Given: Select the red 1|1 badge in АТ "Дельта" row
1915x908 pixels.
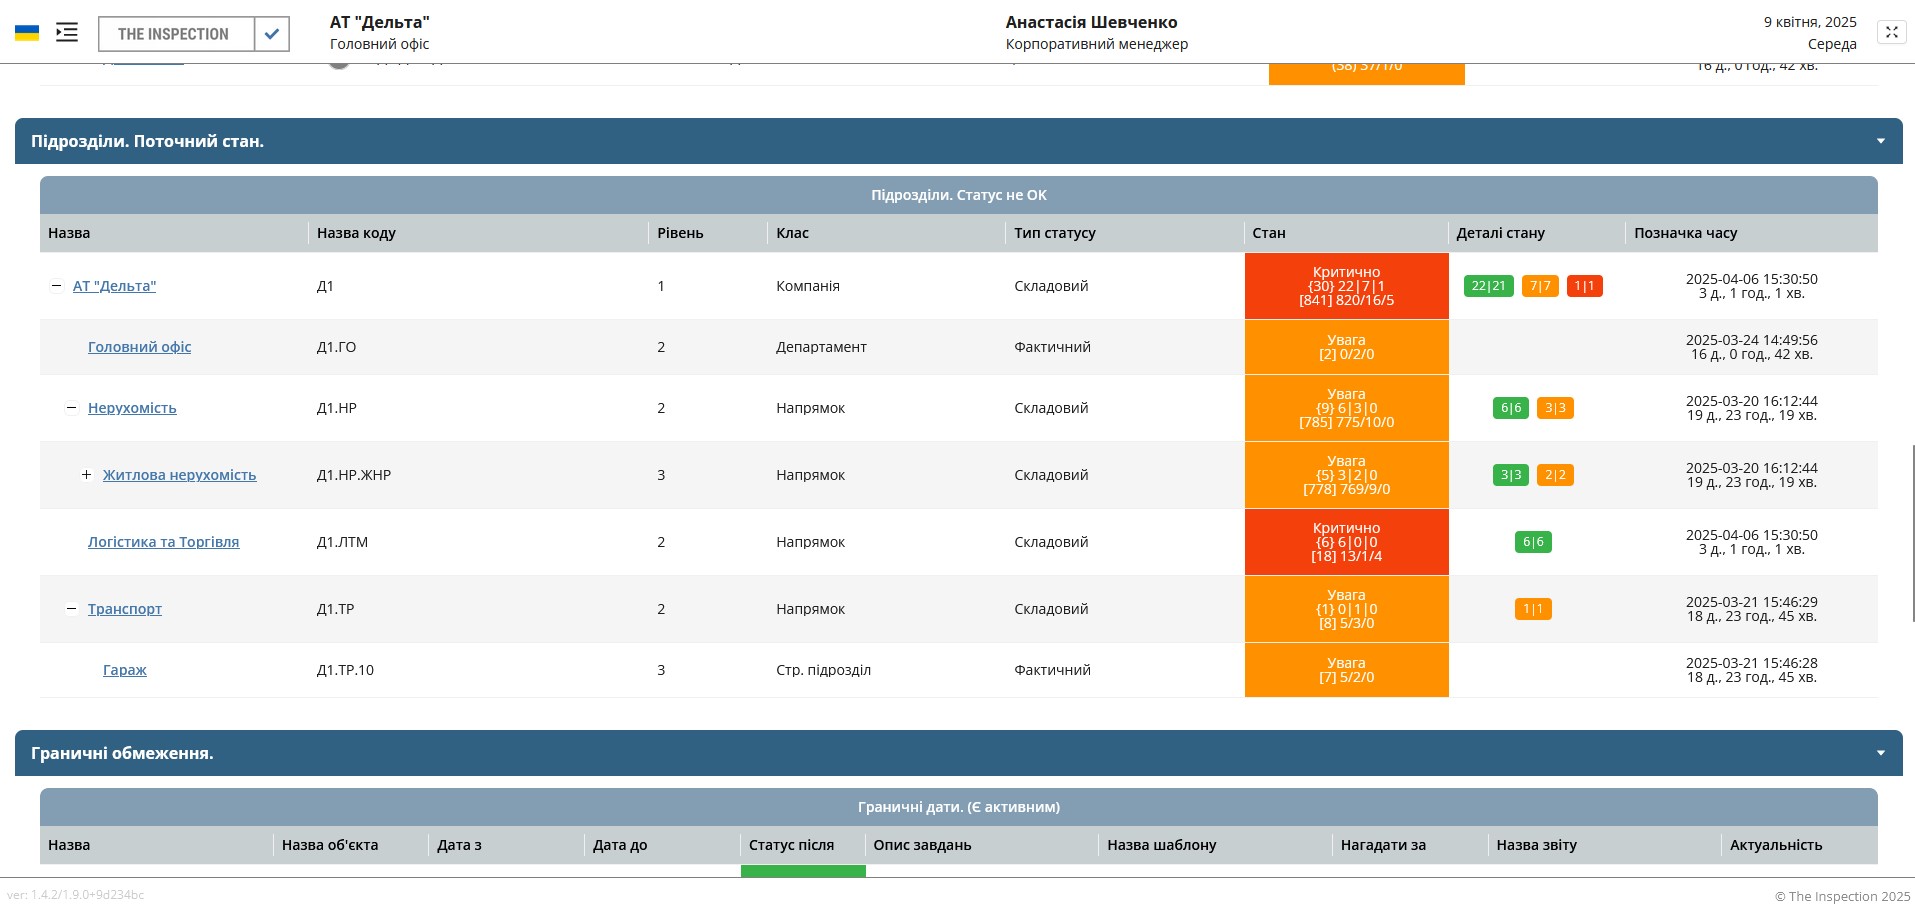Looking at the screenshot, I should click(1583, 285).
